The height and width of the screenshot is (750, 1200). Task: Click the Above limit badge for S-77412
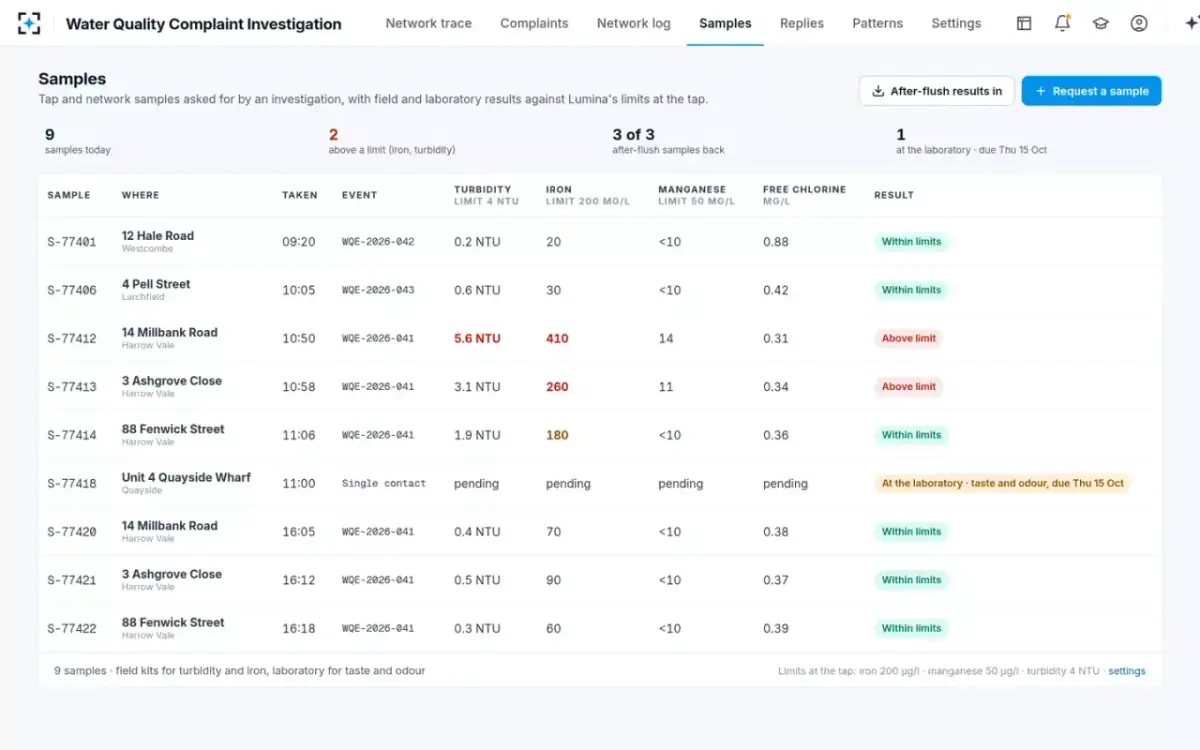[909, 338]
